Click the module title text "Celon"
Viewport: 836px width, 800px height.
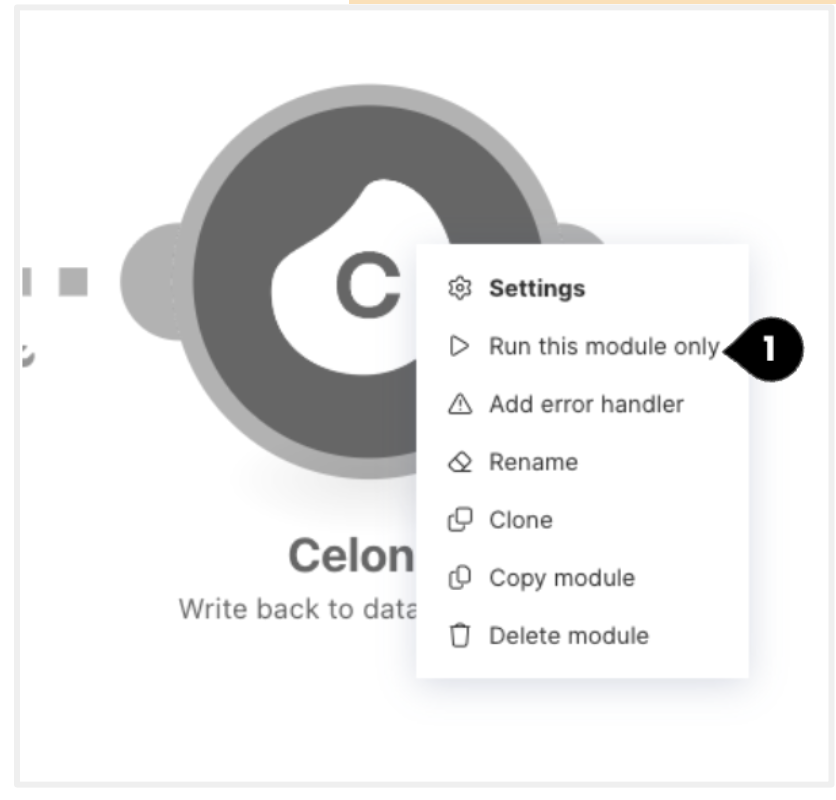coord(350,555)
